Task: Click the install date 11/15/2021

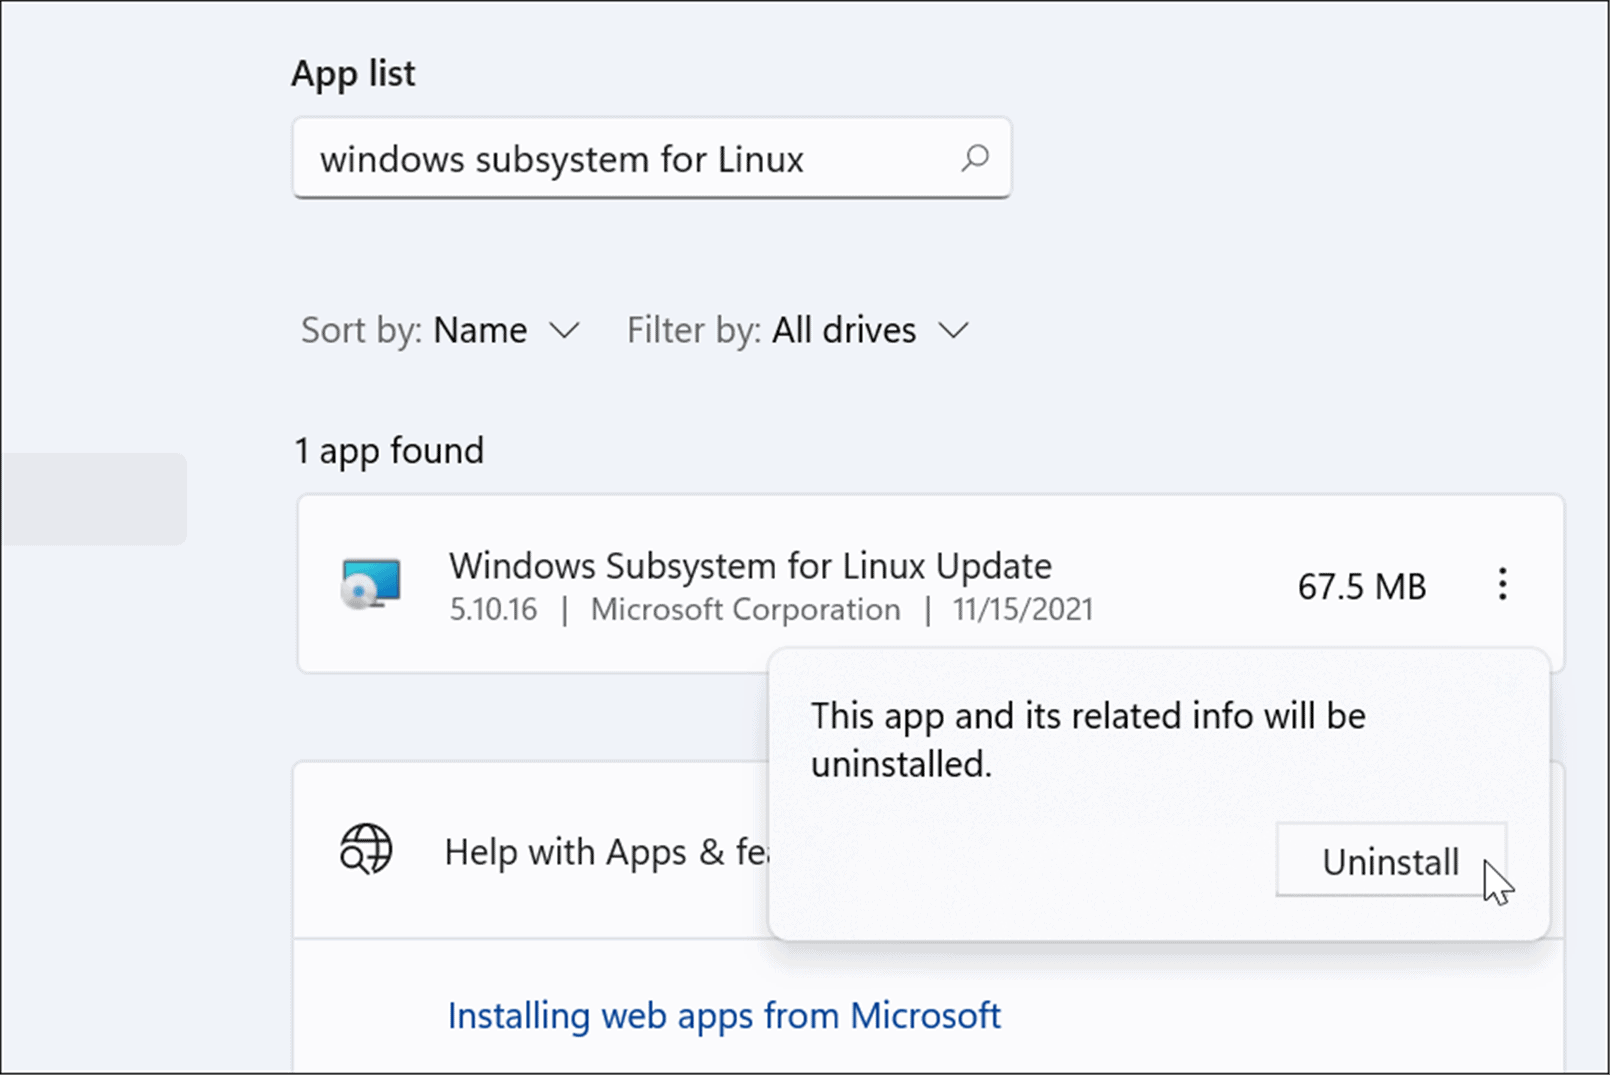Action: click(1022, 609)
